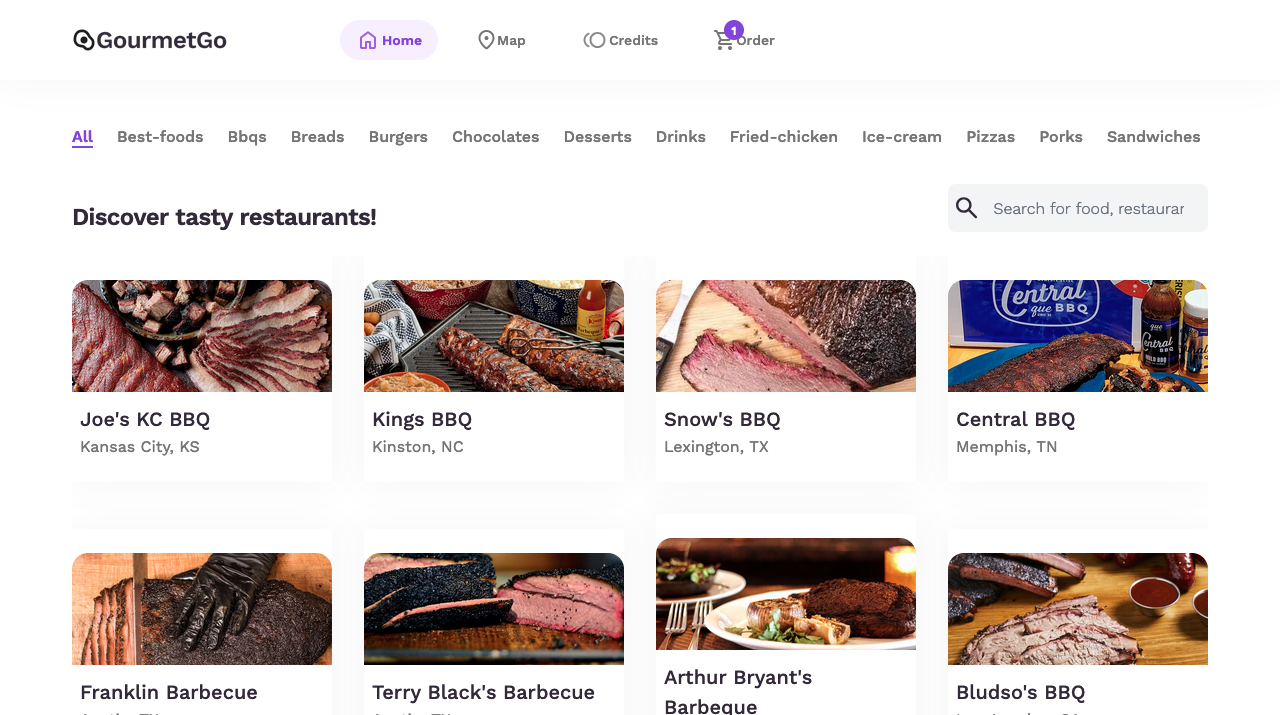
Task: Select the Home house icon
Action: (367, 39)
